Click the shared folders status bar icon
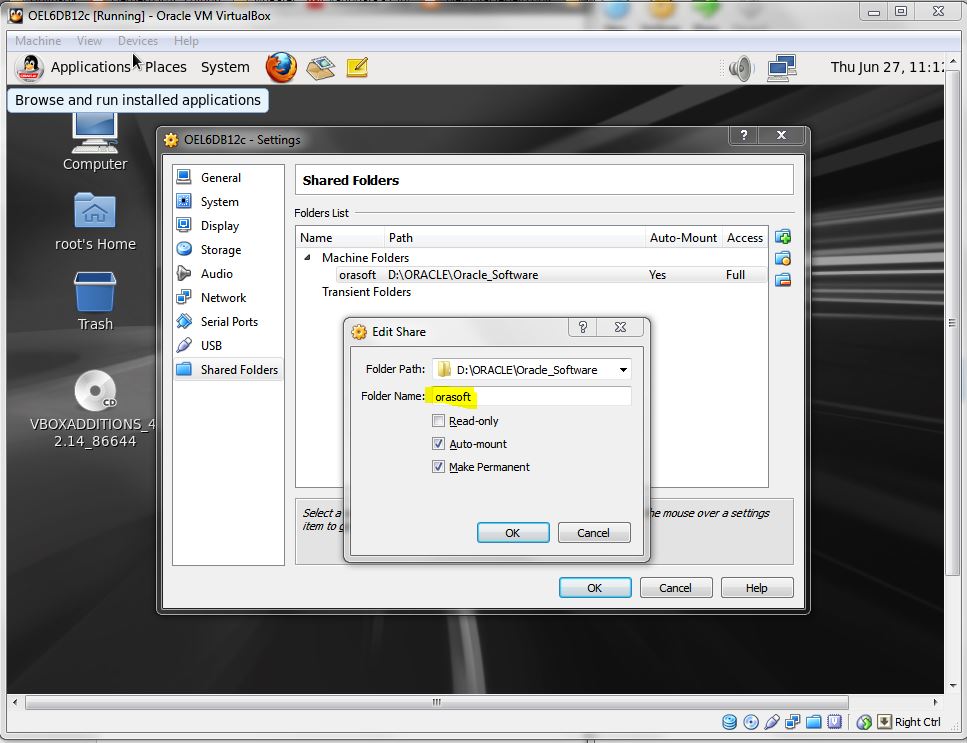Screen dimensions: 967x743 point(813,722)
